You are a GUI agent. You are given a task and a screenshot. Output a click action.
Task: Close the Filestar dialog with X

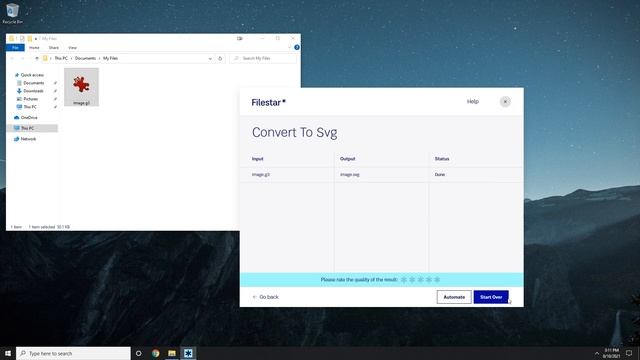[x=505, y=102]
